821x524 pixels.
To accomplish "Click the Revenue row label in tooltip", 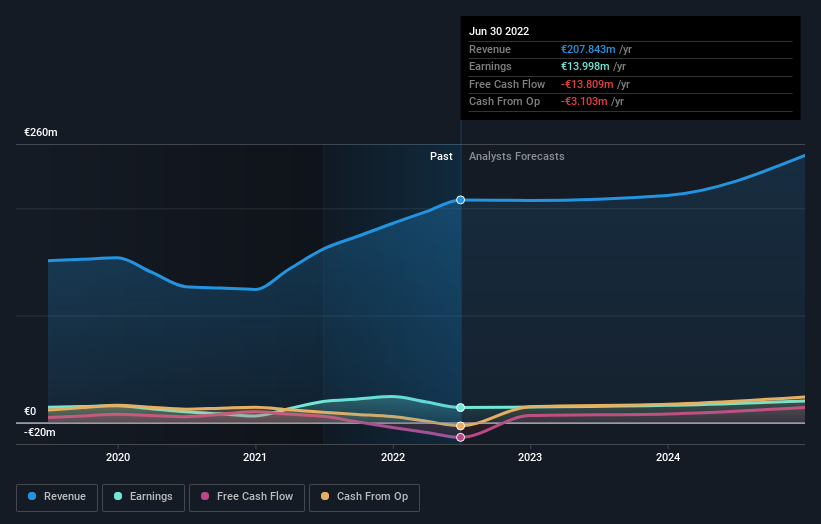I will (490, 49).
